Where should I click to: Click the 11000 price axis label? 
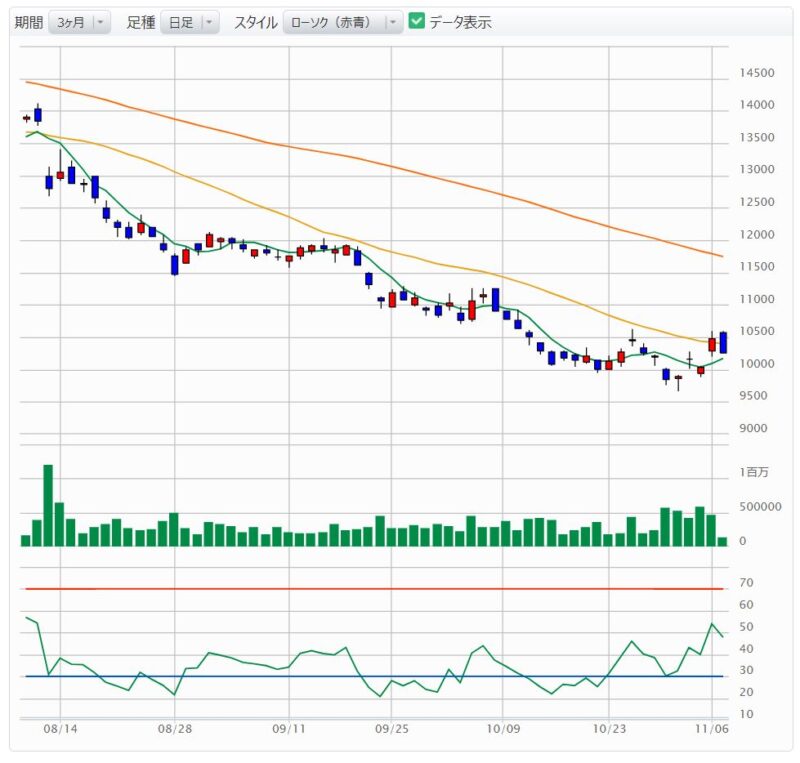(757, 299)
